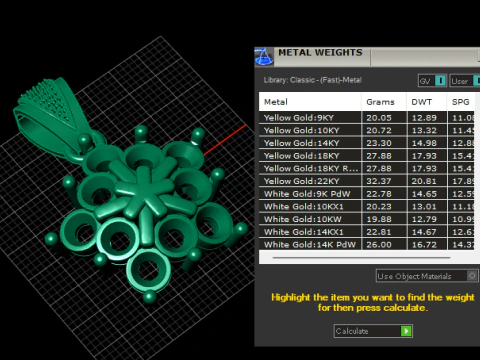Click the Calculate button

(373, 331)
